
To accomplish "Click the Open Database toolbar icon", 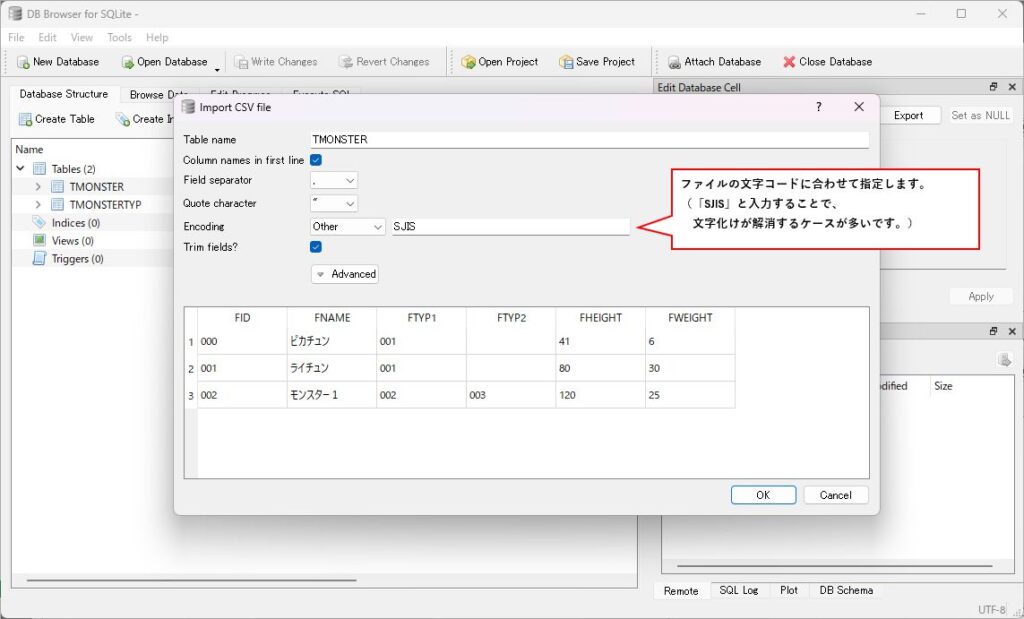I will click(127, 62).
